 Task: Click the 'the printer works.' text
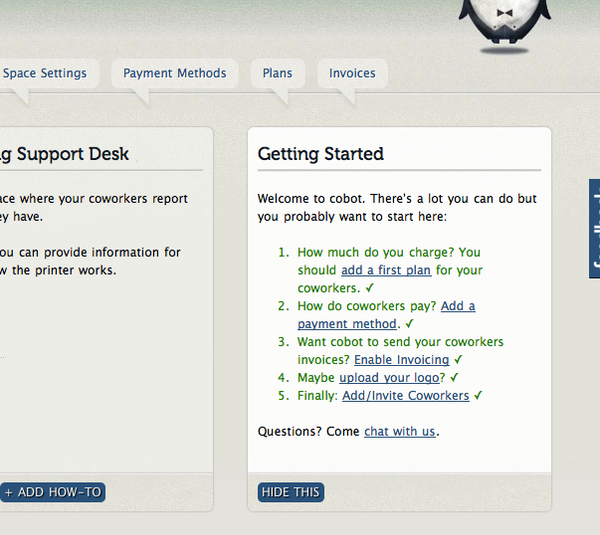64,270
